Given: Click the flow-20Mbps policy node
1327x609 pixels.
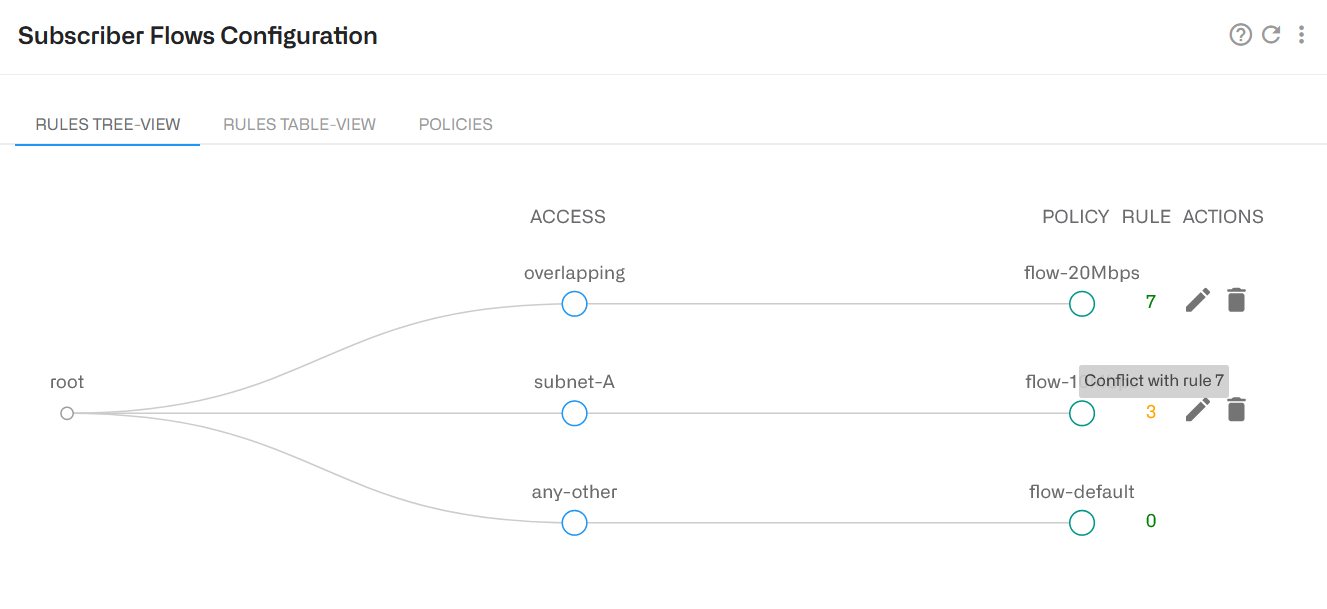Looking at the screenshot, I should pos(1082,303).
